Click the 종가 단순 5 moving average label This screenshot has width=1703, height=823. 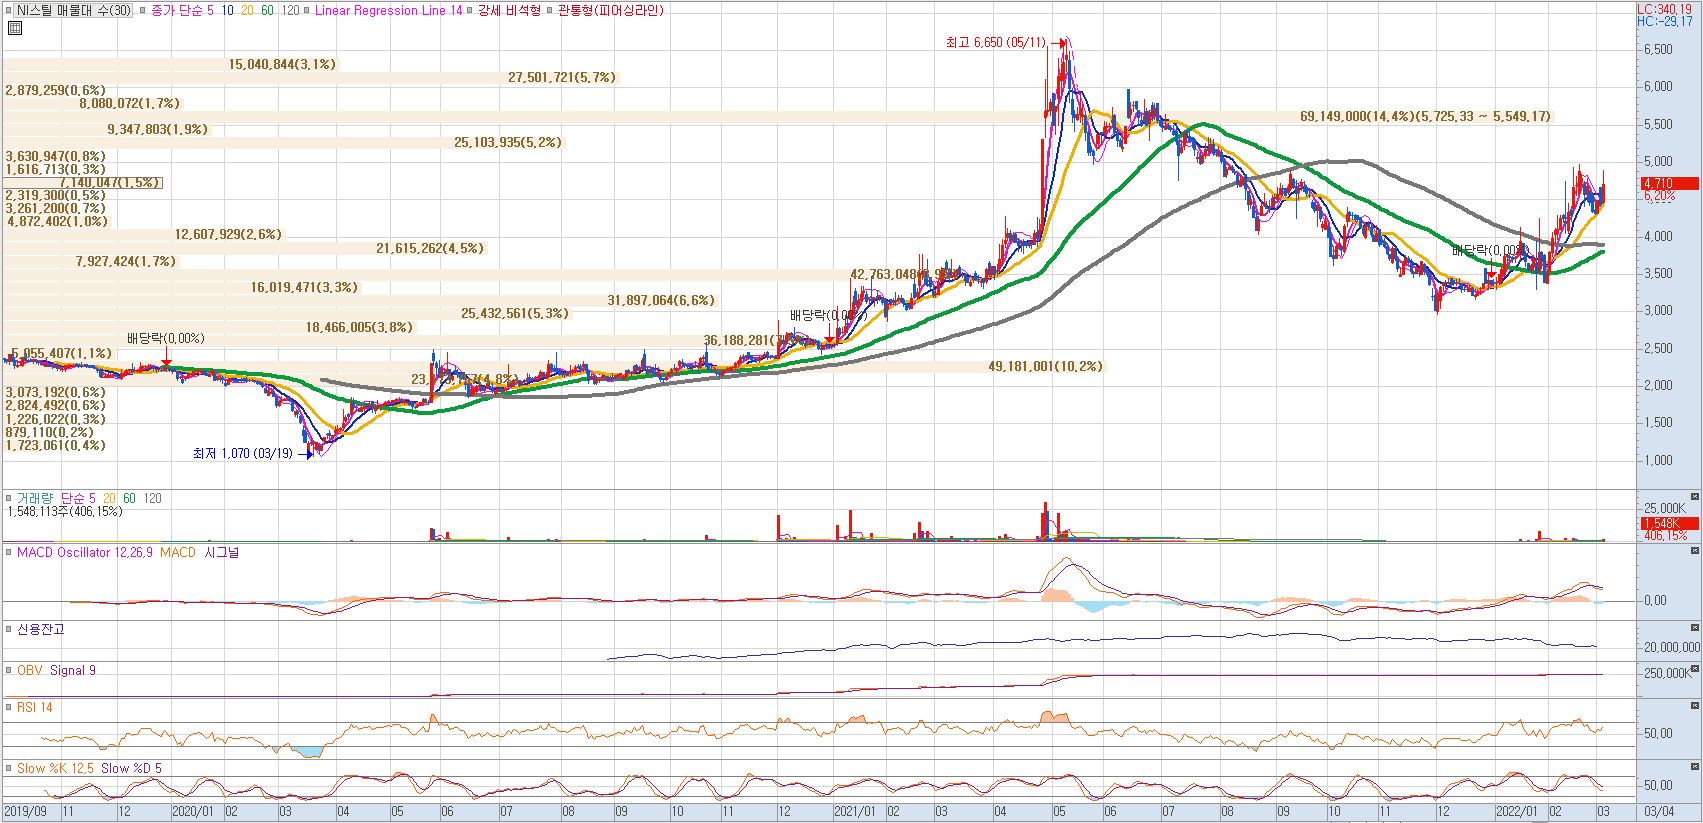pos(182,11)
